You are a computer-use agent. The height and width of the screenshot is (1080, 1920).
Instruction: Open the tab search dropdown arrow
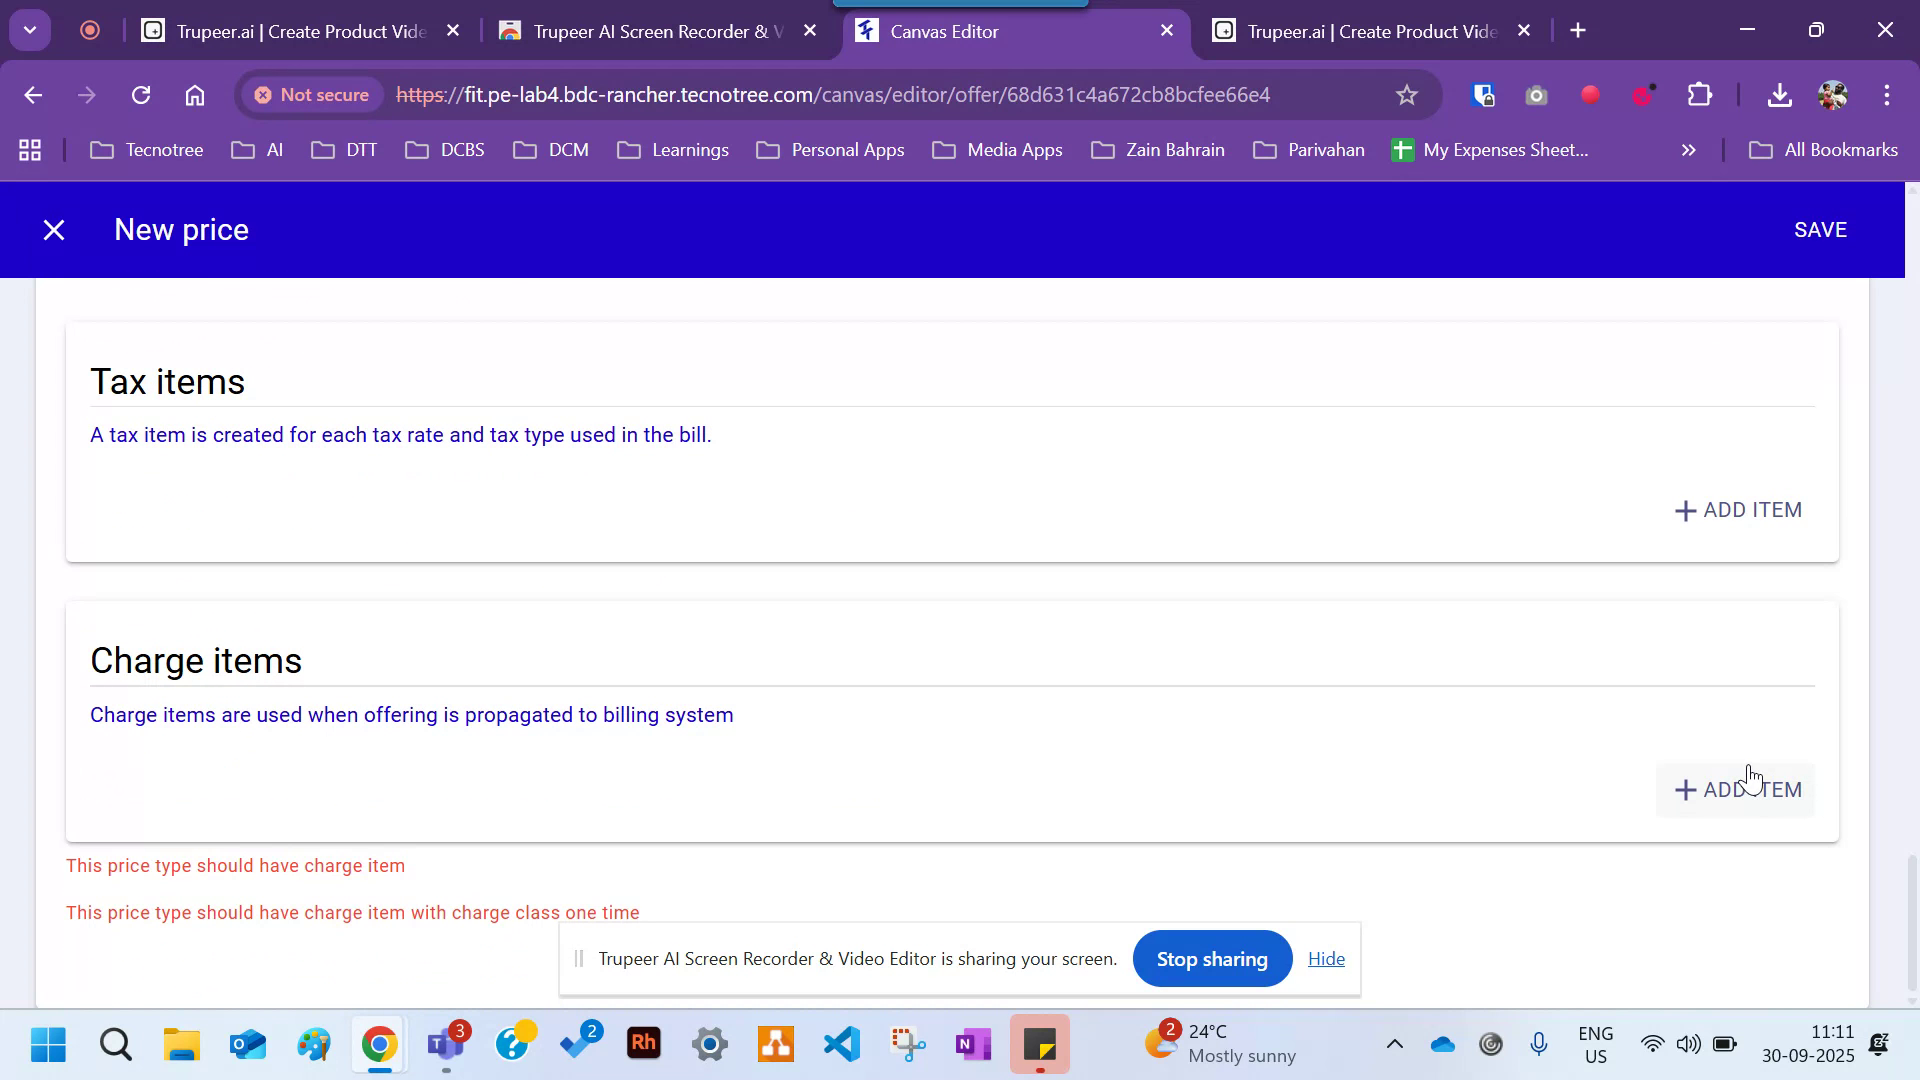tap(29, 29)
